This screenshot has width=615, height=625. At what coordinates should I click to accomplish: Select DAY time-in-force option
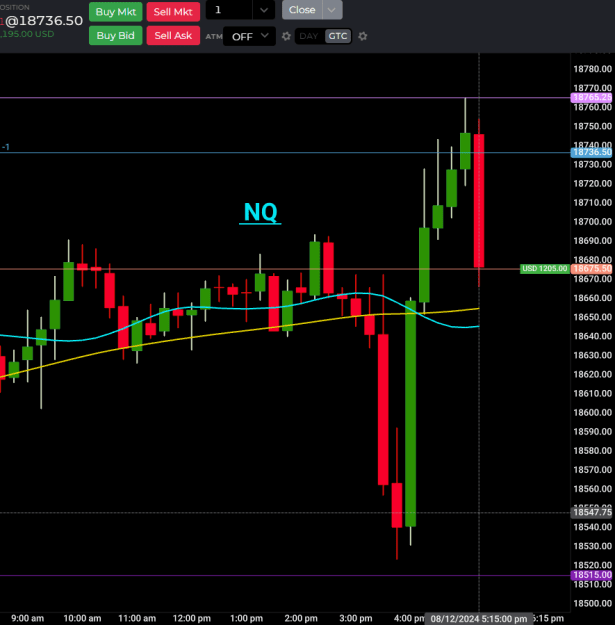coord(308,36)
